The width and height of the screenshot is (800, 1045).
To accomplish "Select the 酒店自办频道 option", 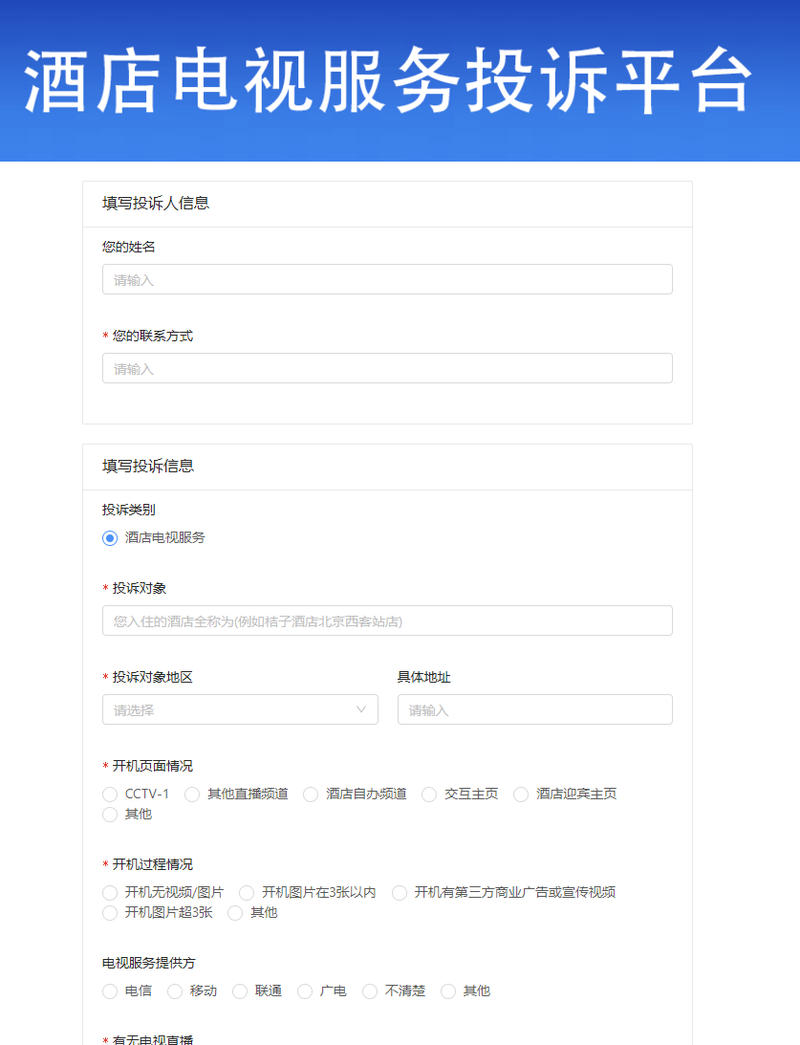I will (311, 794).
